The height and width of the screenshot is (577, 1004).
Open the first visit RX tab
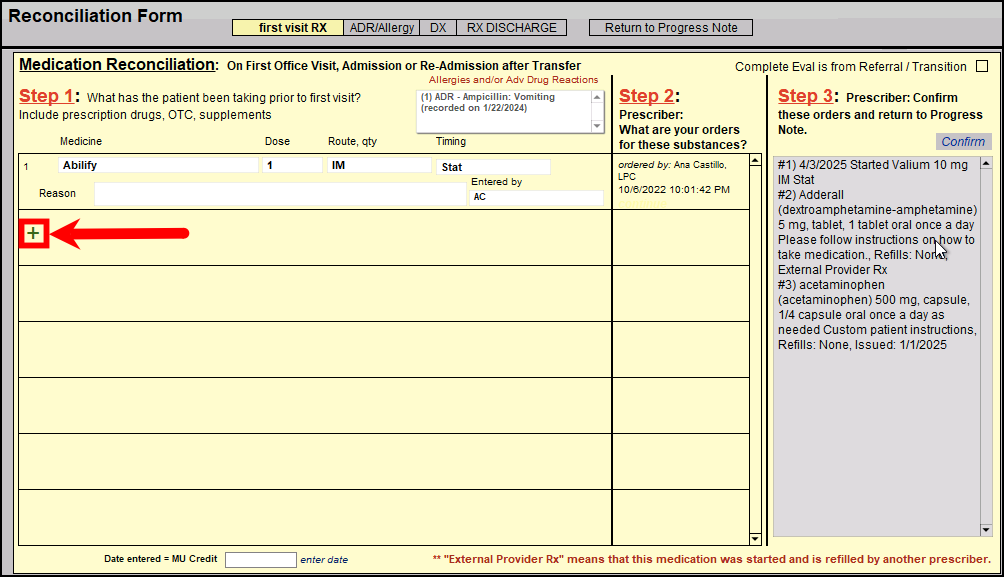coord(287,28)
